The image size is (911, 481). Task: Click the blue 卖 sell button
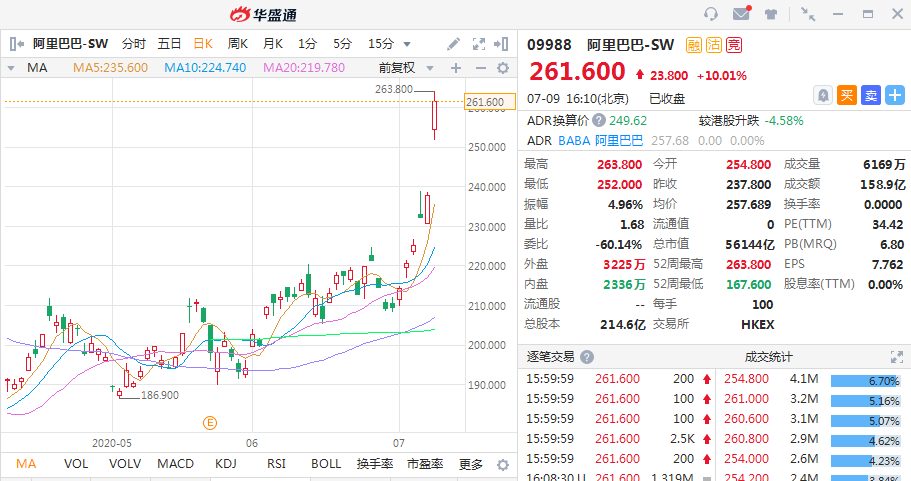pyautogui.click(x=870, y=96)
